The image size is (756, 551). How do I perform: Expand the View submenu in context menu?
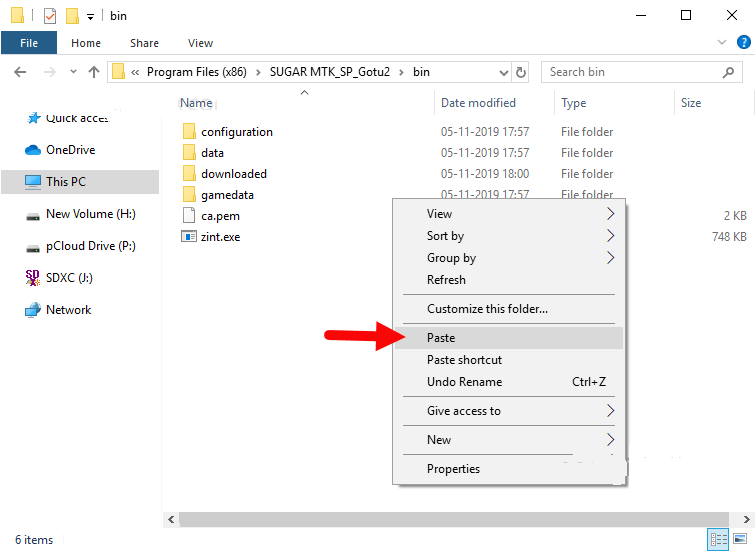coord(610,214)
